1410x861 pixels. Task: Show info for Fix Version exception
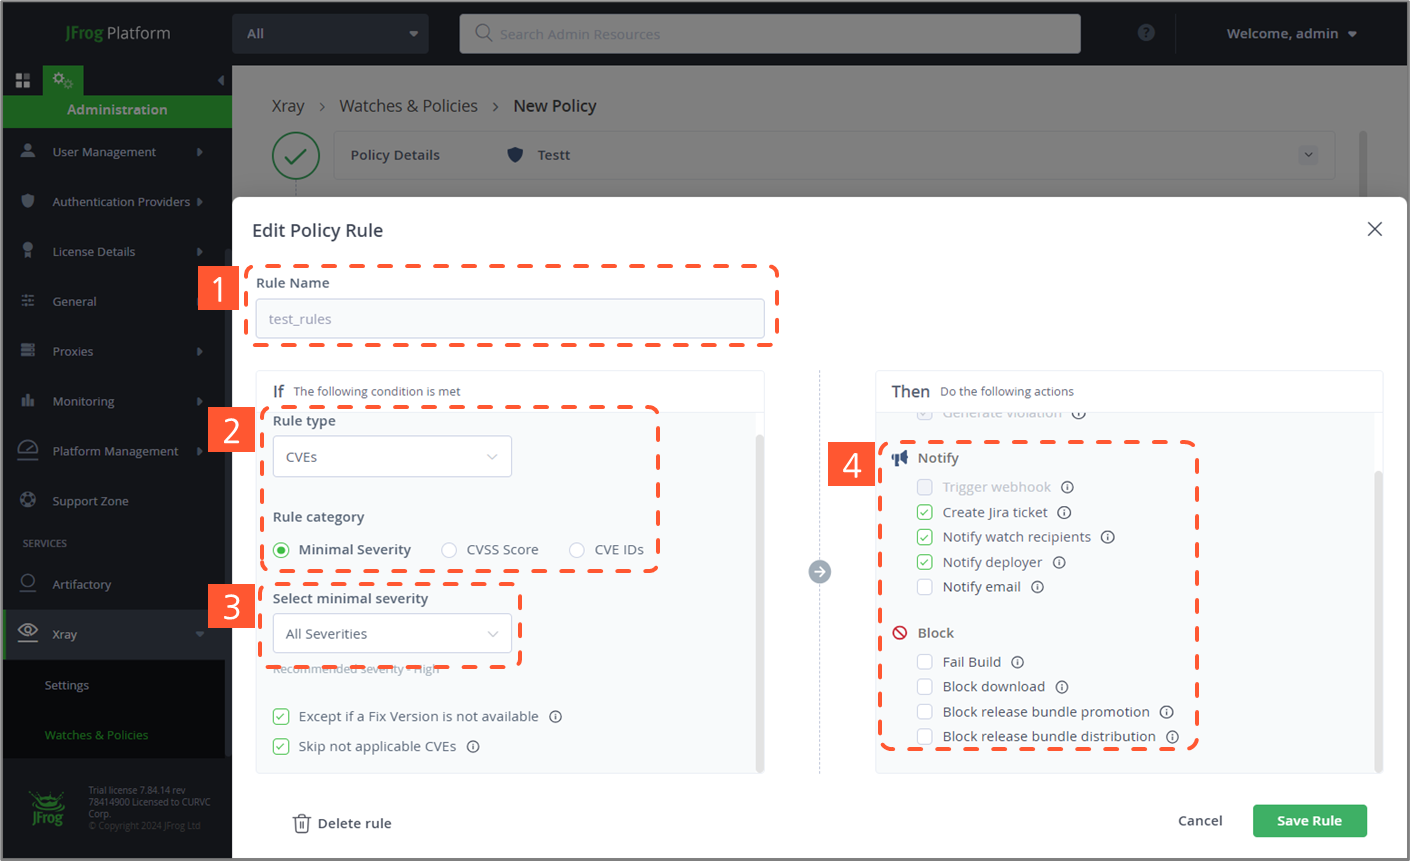[555, 716]
